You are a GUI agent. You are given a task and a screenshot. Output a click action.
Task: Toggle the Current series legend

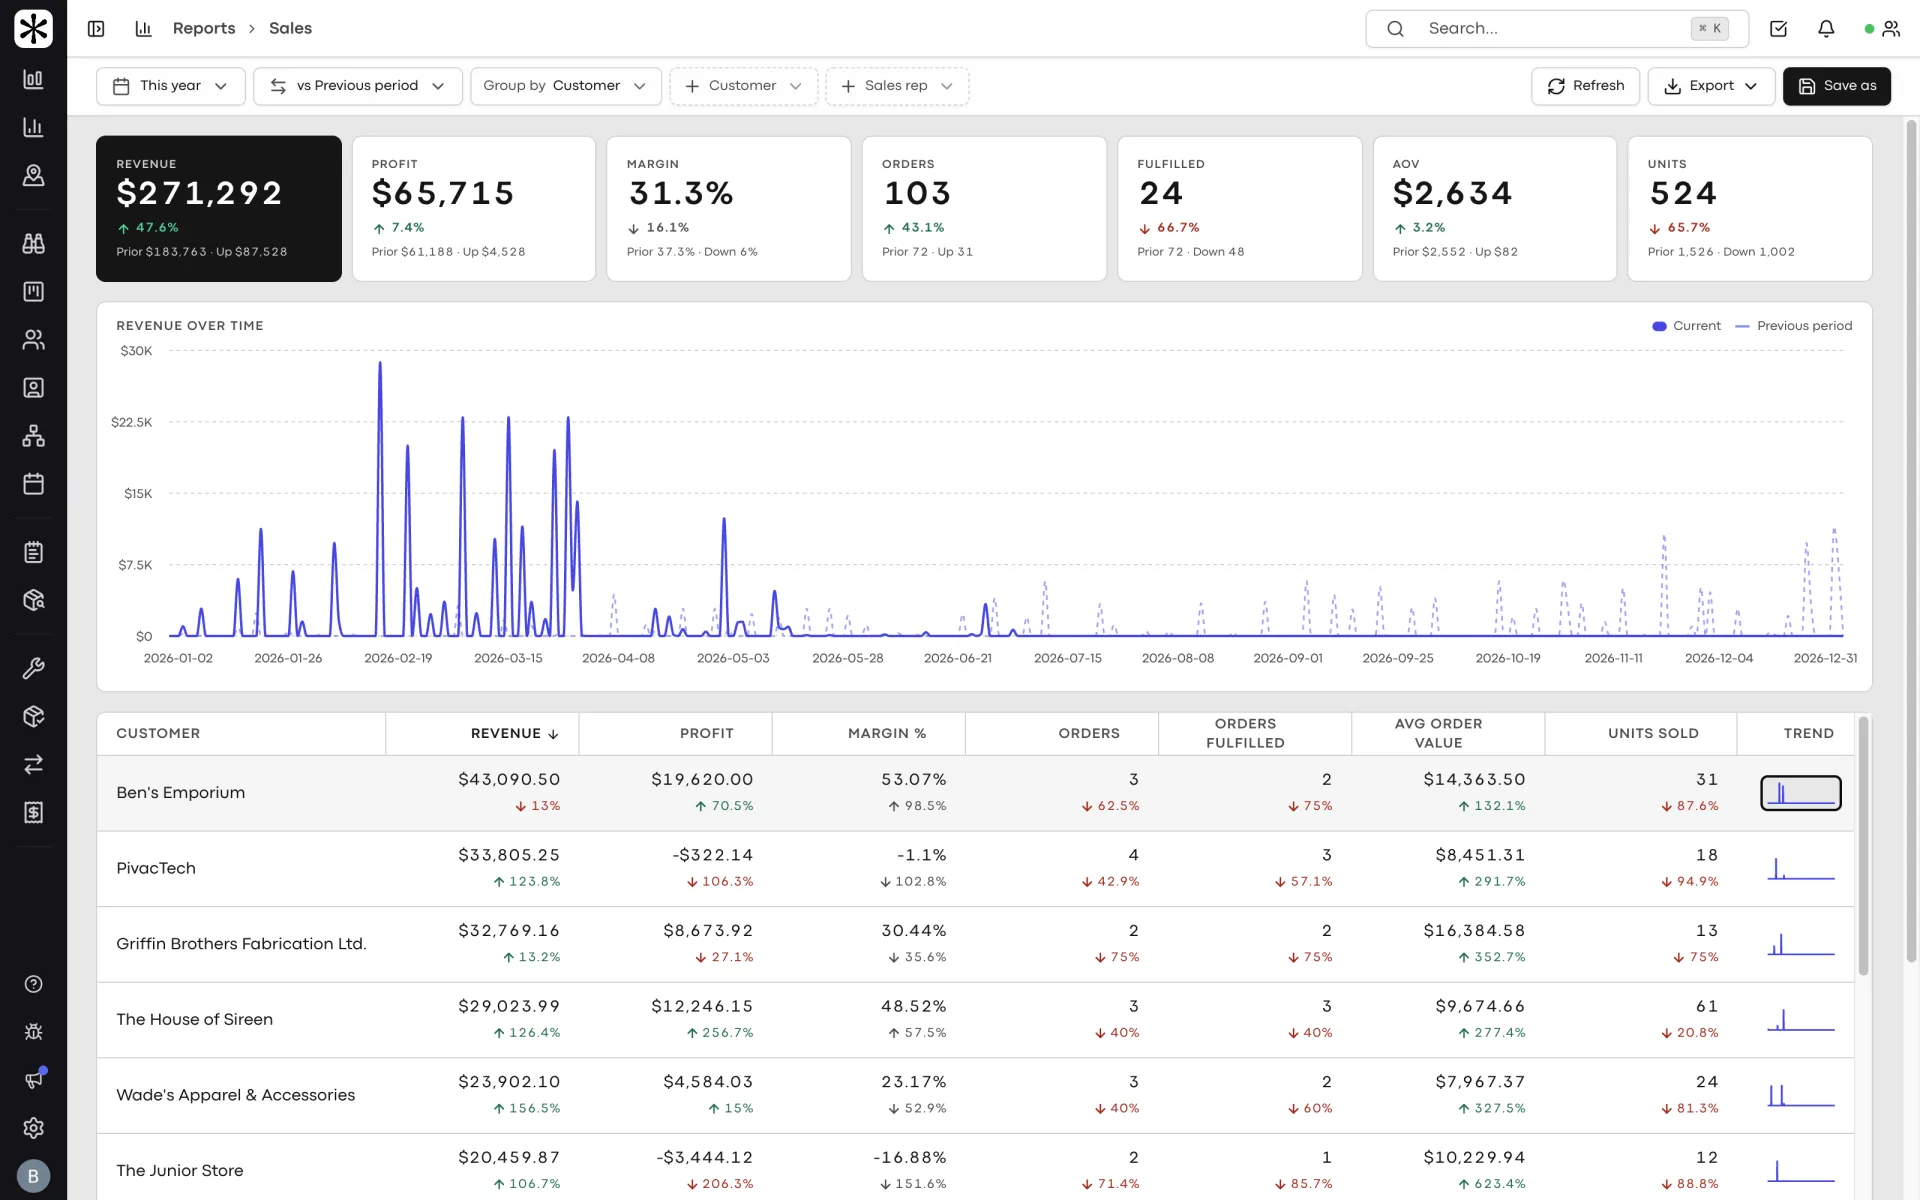1686,326
